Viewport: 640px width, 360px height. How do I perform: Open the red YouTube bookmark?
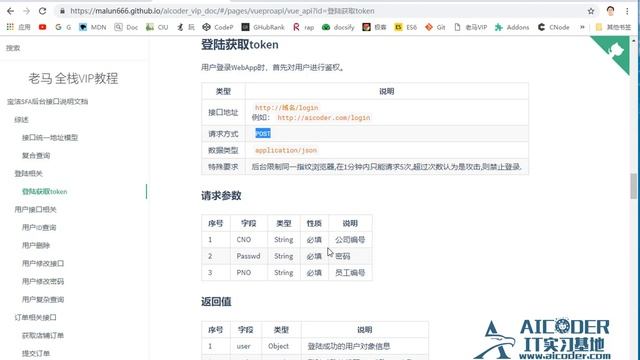42,27
